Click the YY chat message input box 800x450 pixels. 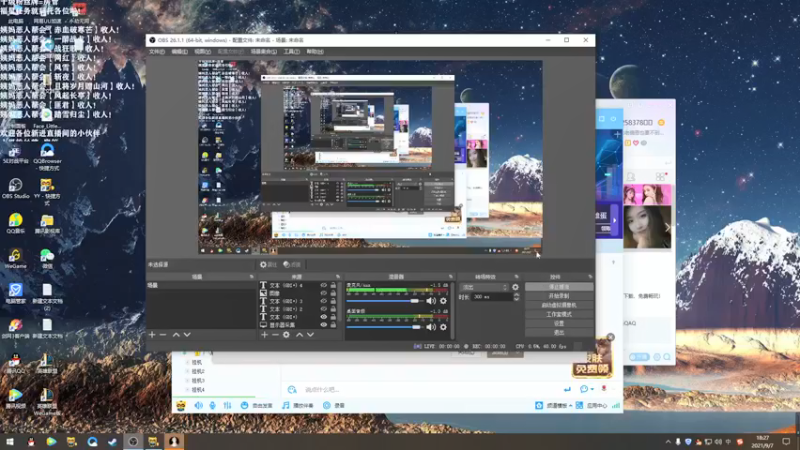click(x=431, y=389)
